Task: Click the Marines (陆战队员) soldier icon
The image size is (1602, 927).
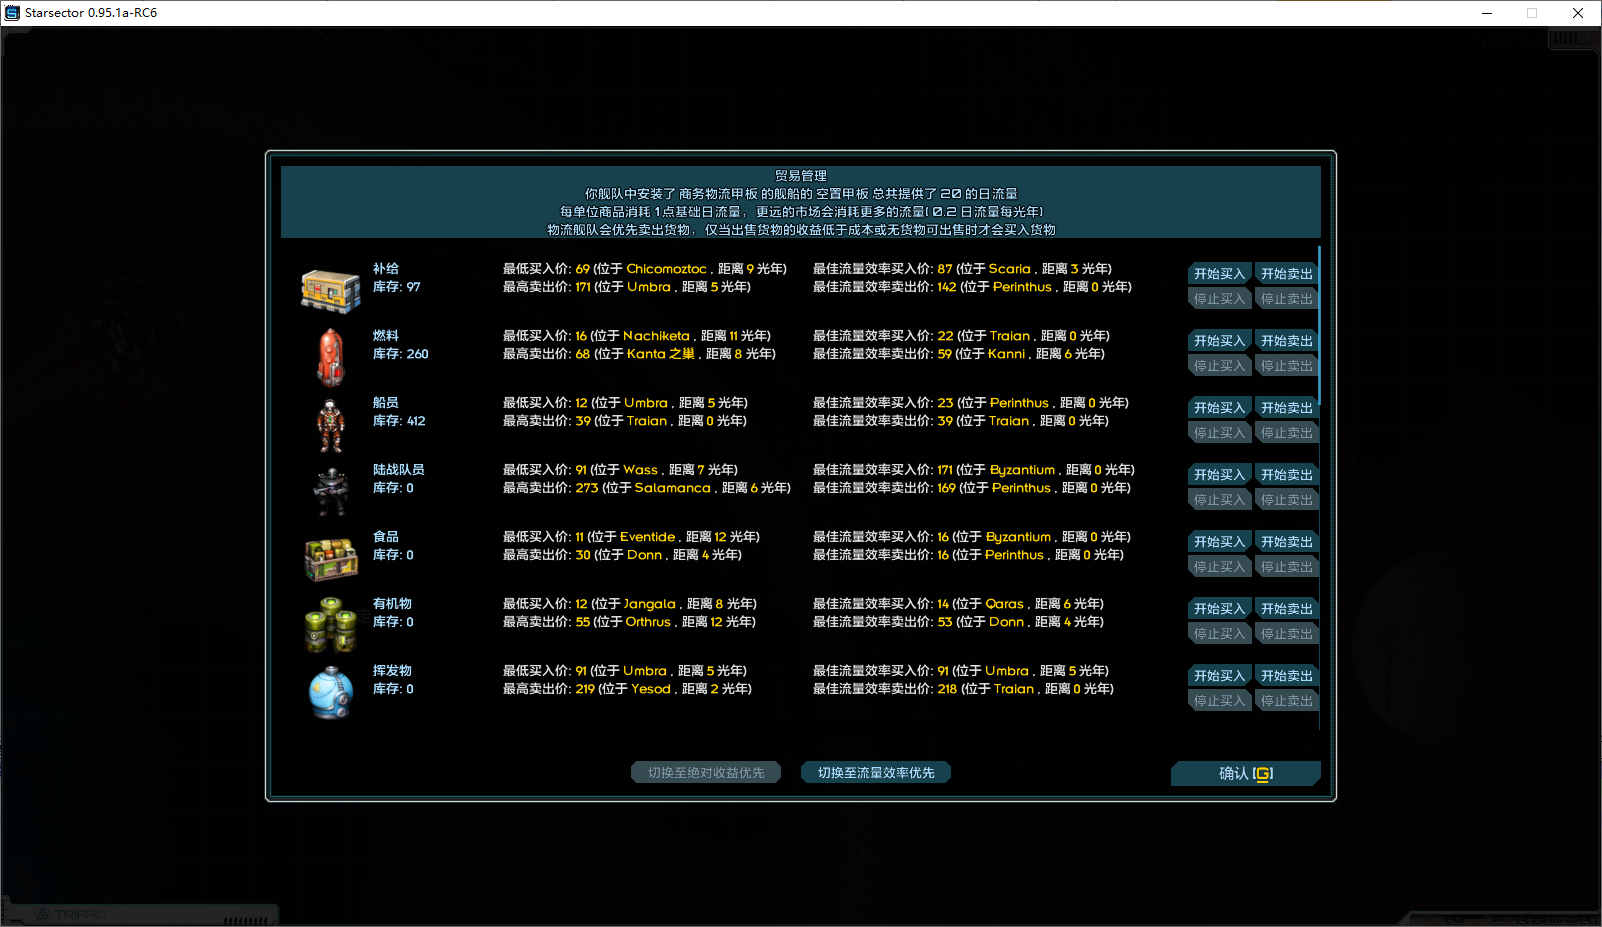Action: tap(331, 491)
